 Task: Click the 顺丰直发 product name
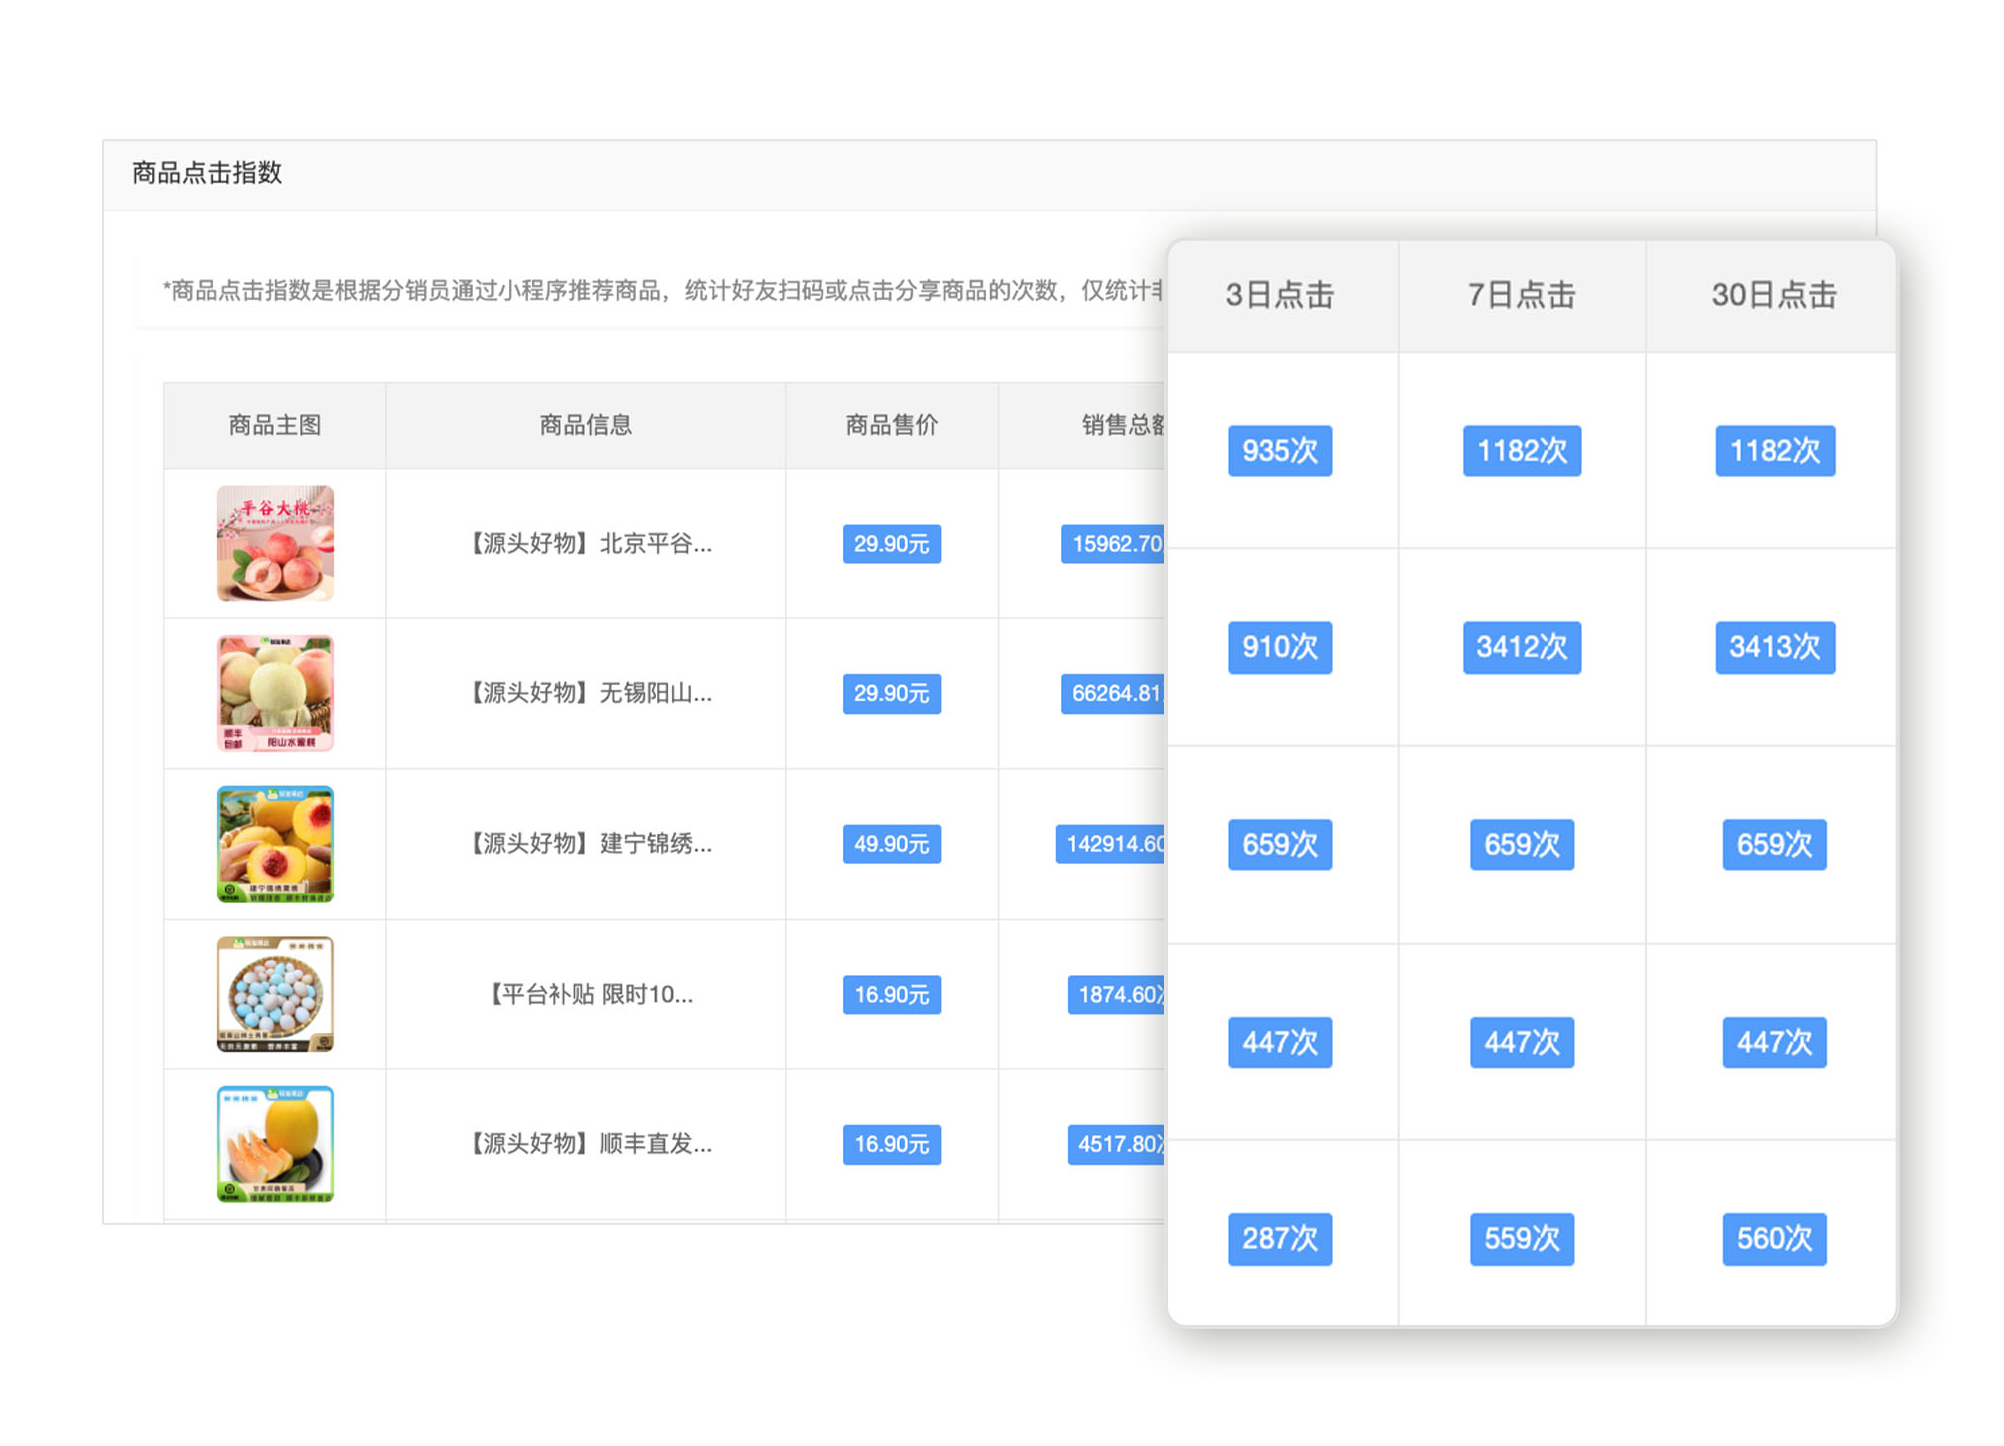tap(590, 1144)
